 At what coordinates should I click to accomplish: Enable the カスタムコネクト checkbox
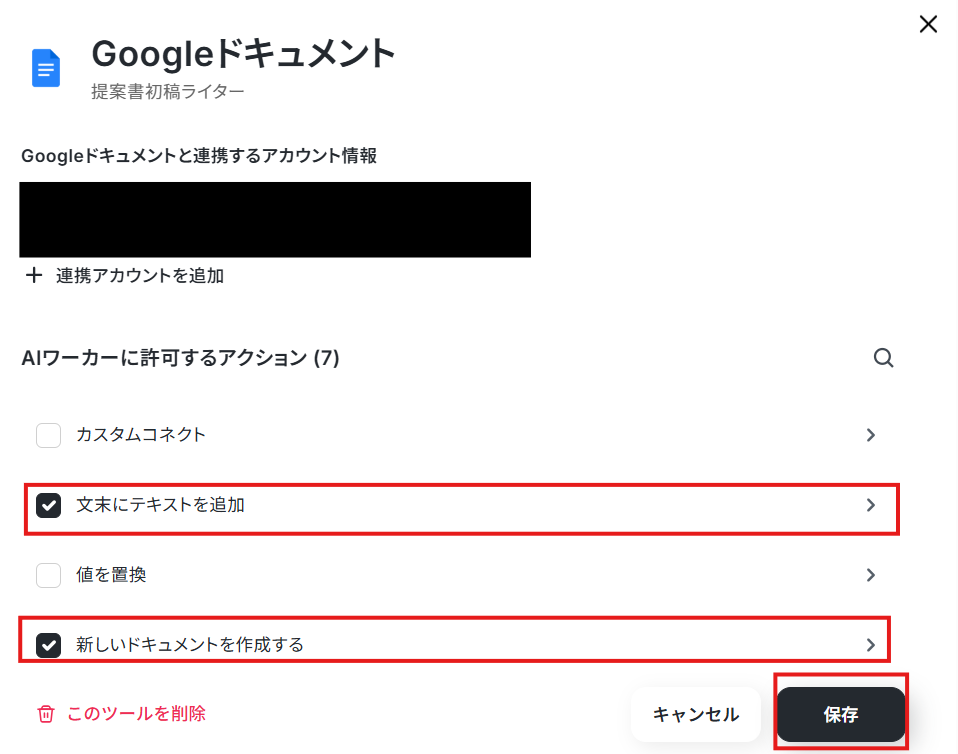[x=48, y=435]
